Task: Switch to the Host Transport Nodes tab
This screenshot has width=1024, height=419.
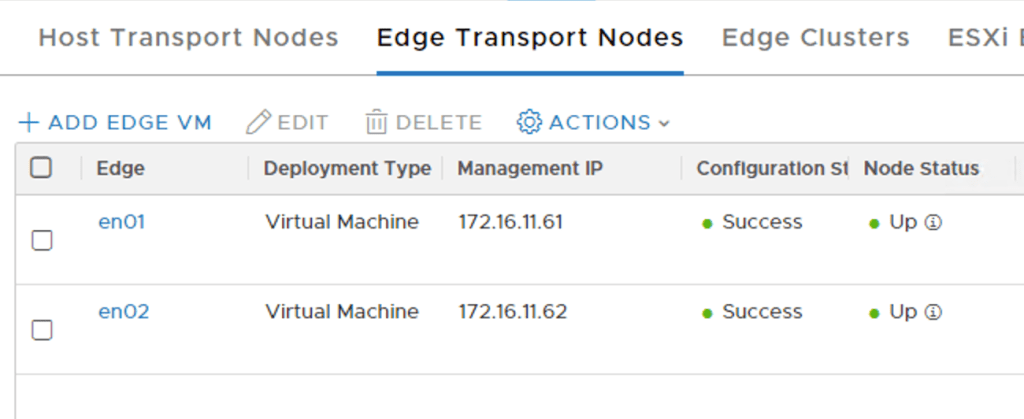Action: tap(188, 38)
